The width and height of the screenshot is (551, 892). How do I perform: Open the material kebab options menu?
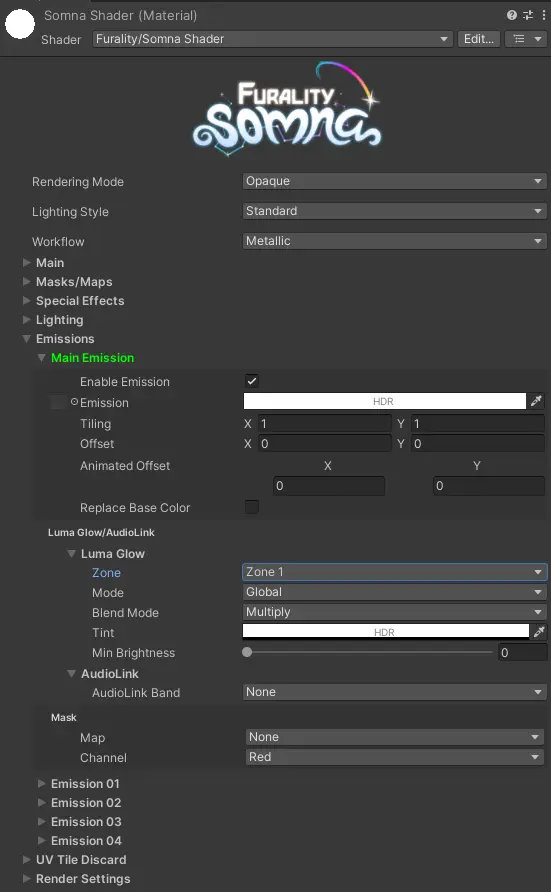[x=544, y=15]
